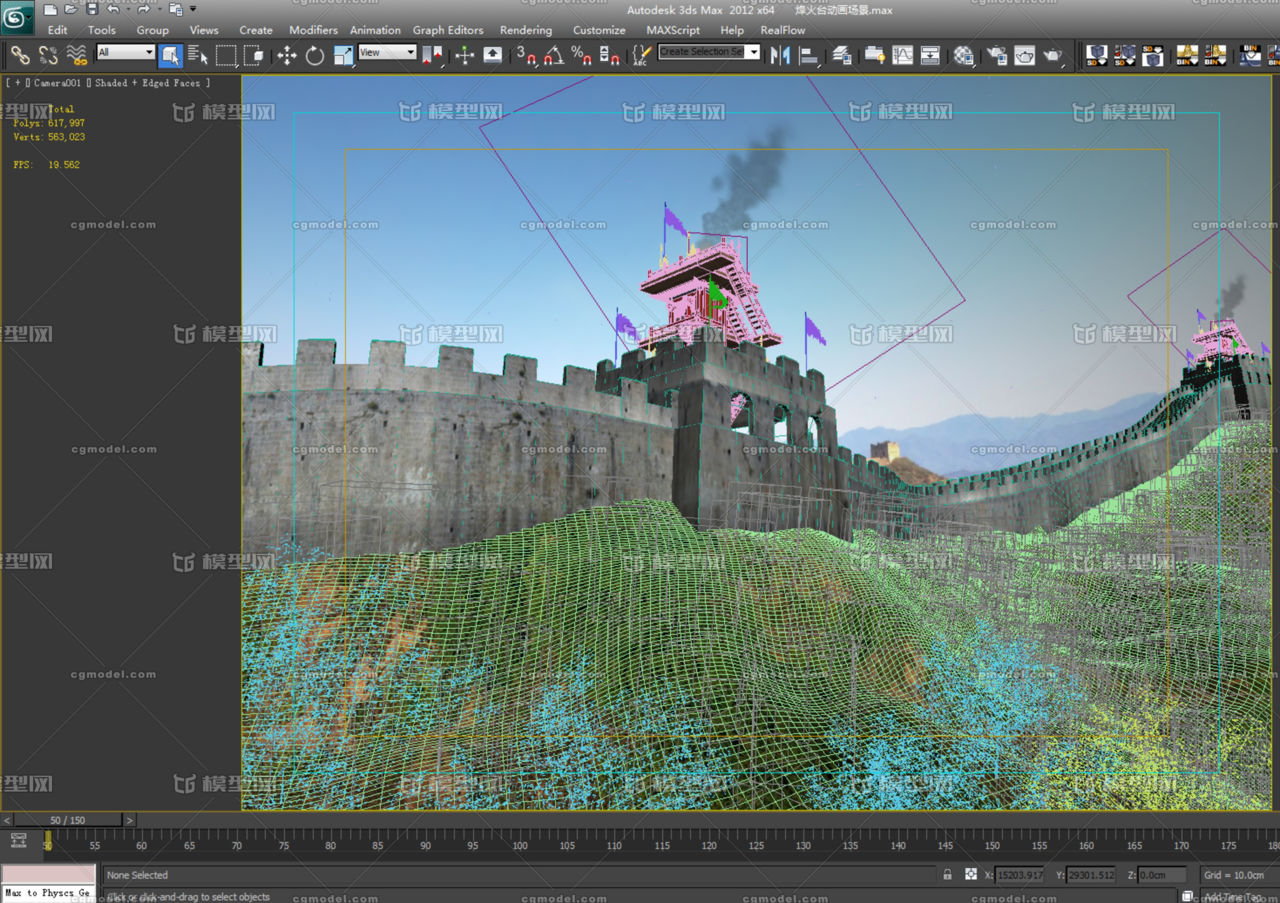1280x903 pixels.
Task: Open the Rendering menu
Action: [526, 30]
